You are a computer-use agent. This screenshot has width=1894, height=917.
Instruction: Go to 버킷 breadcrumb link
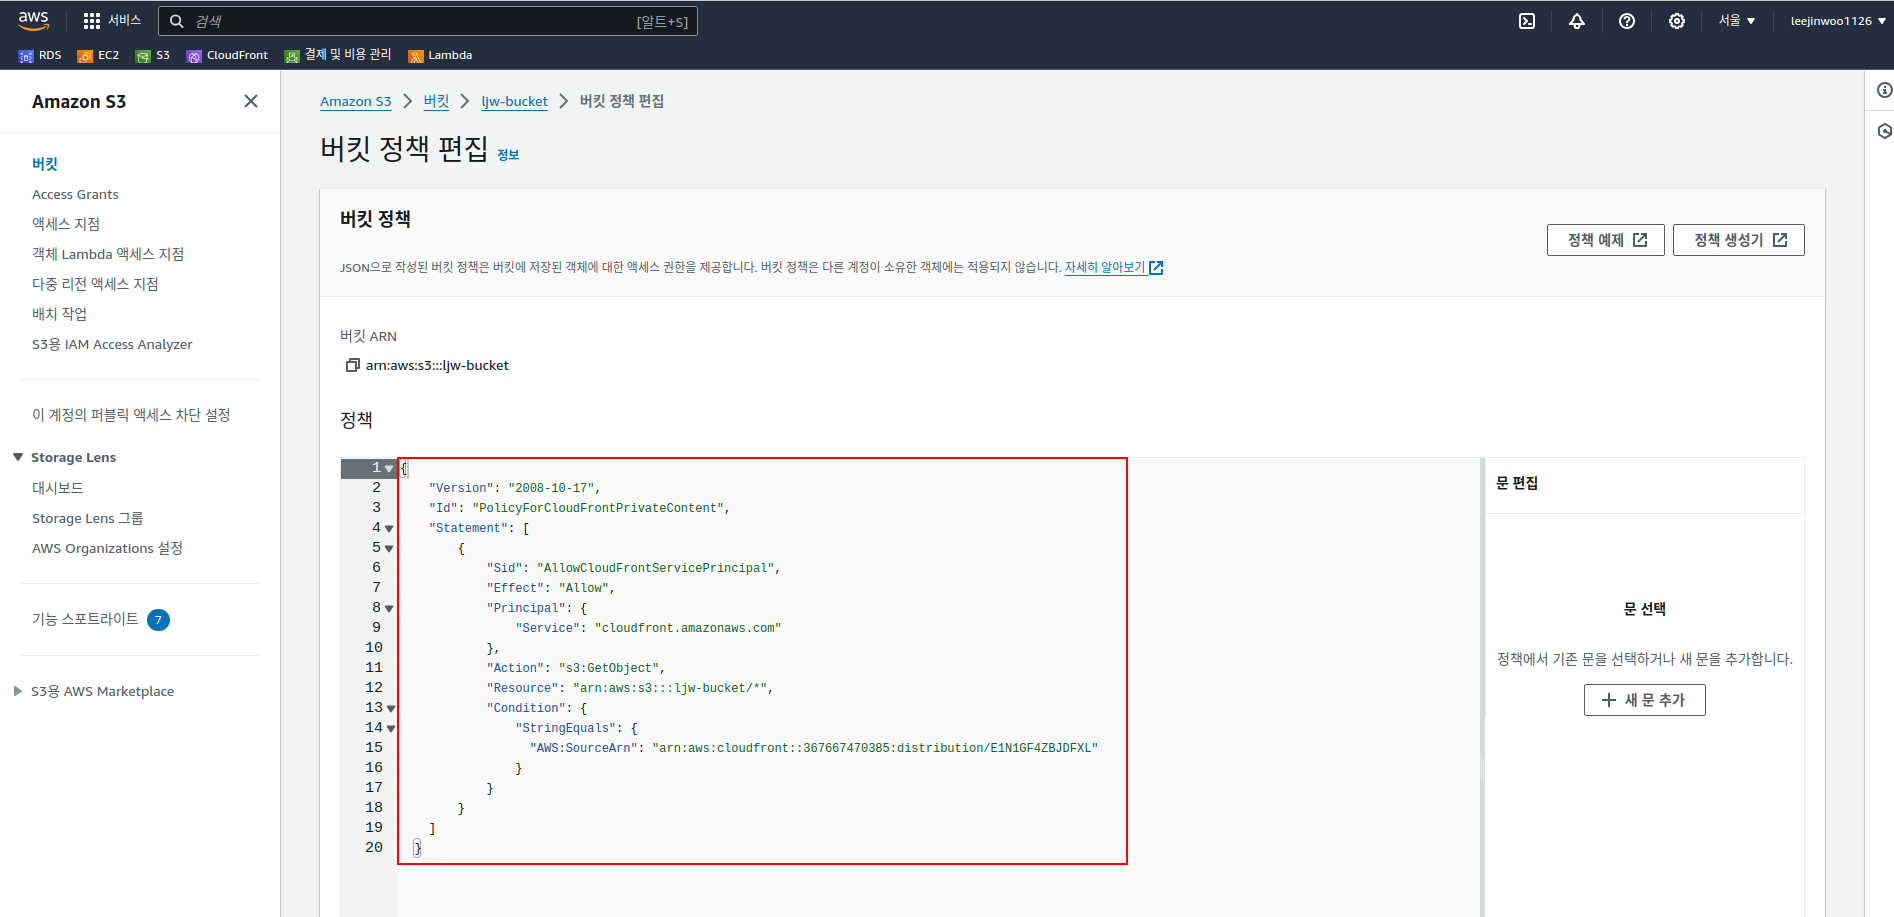pos(436,101)
